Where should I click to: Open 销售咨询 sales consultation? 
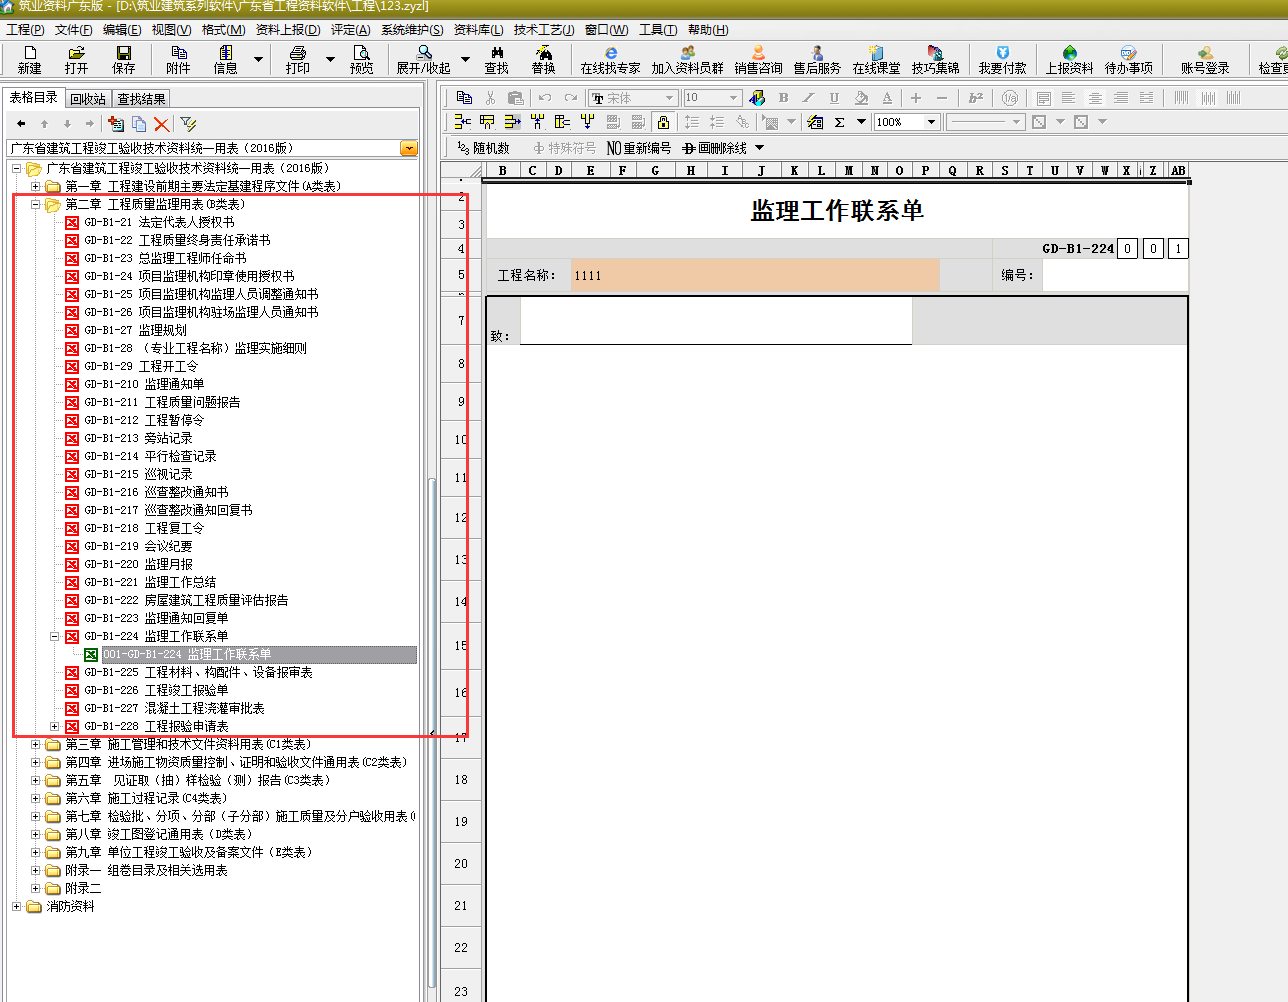click(758, 59)
